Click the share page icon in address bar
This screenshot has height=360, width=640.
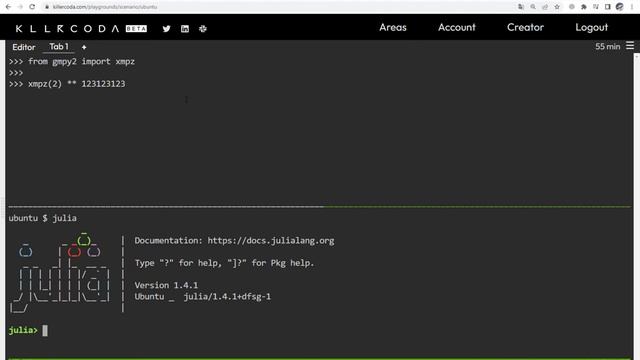(545, 7)
